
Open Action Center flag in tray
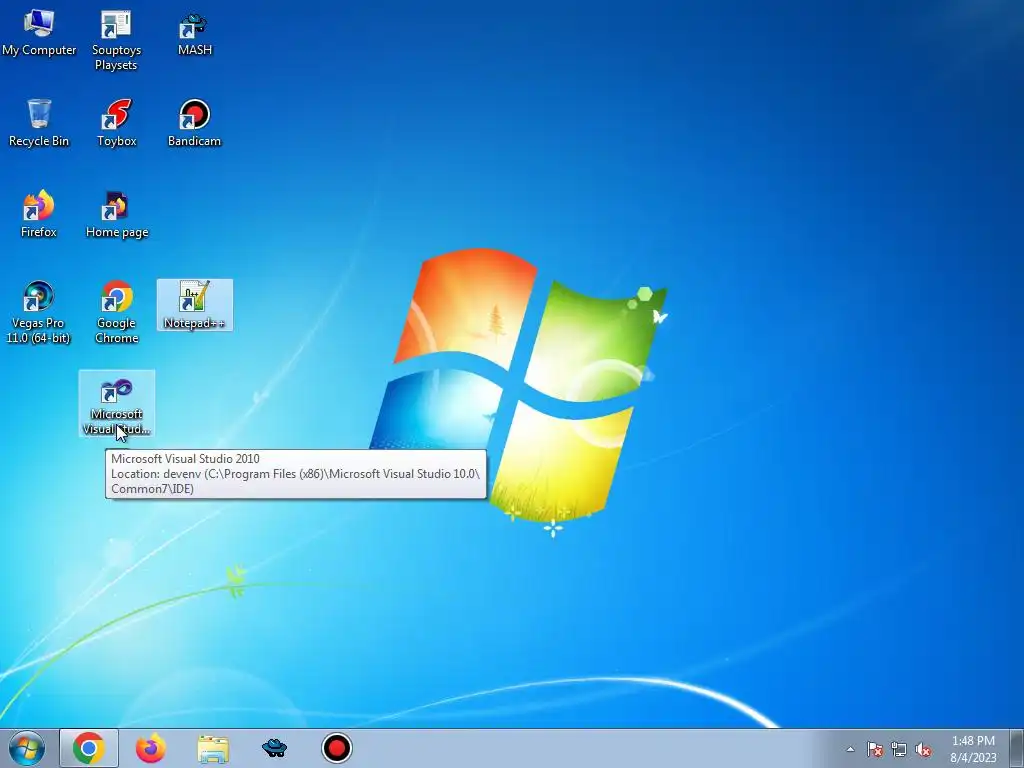[x=875, y=749]
